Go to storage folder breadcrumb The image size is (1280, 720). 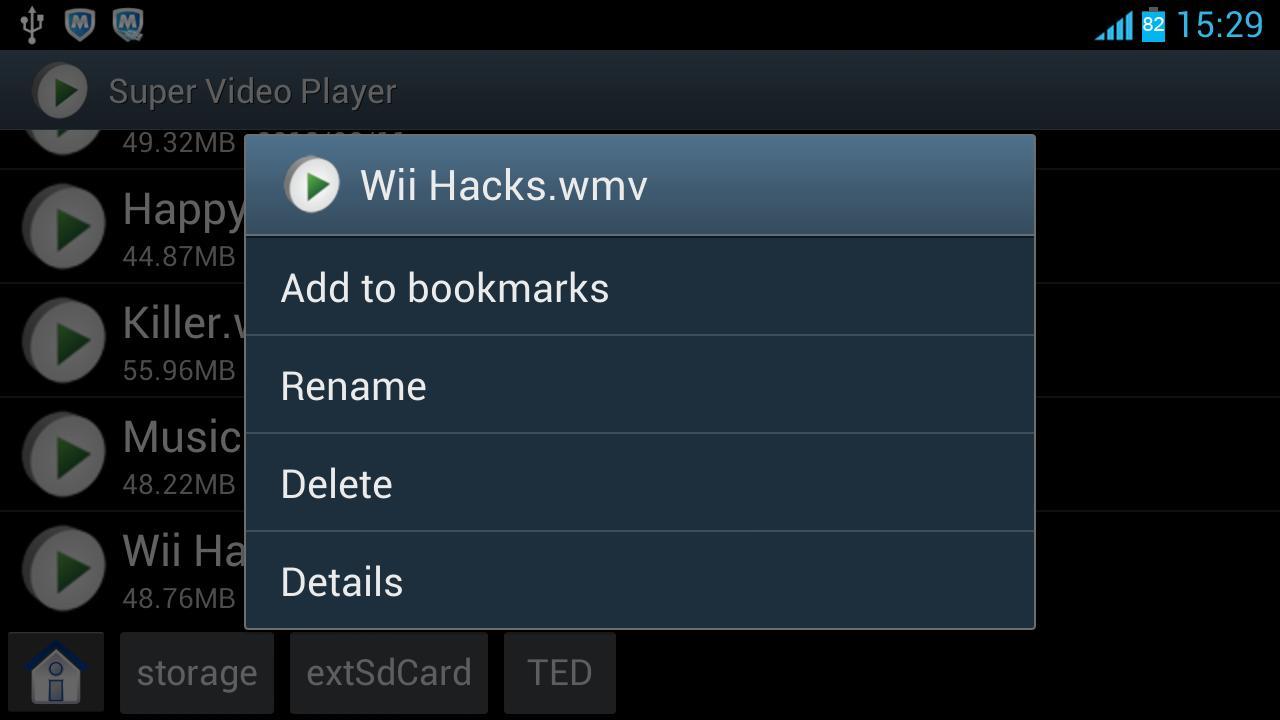click(197, 672)
